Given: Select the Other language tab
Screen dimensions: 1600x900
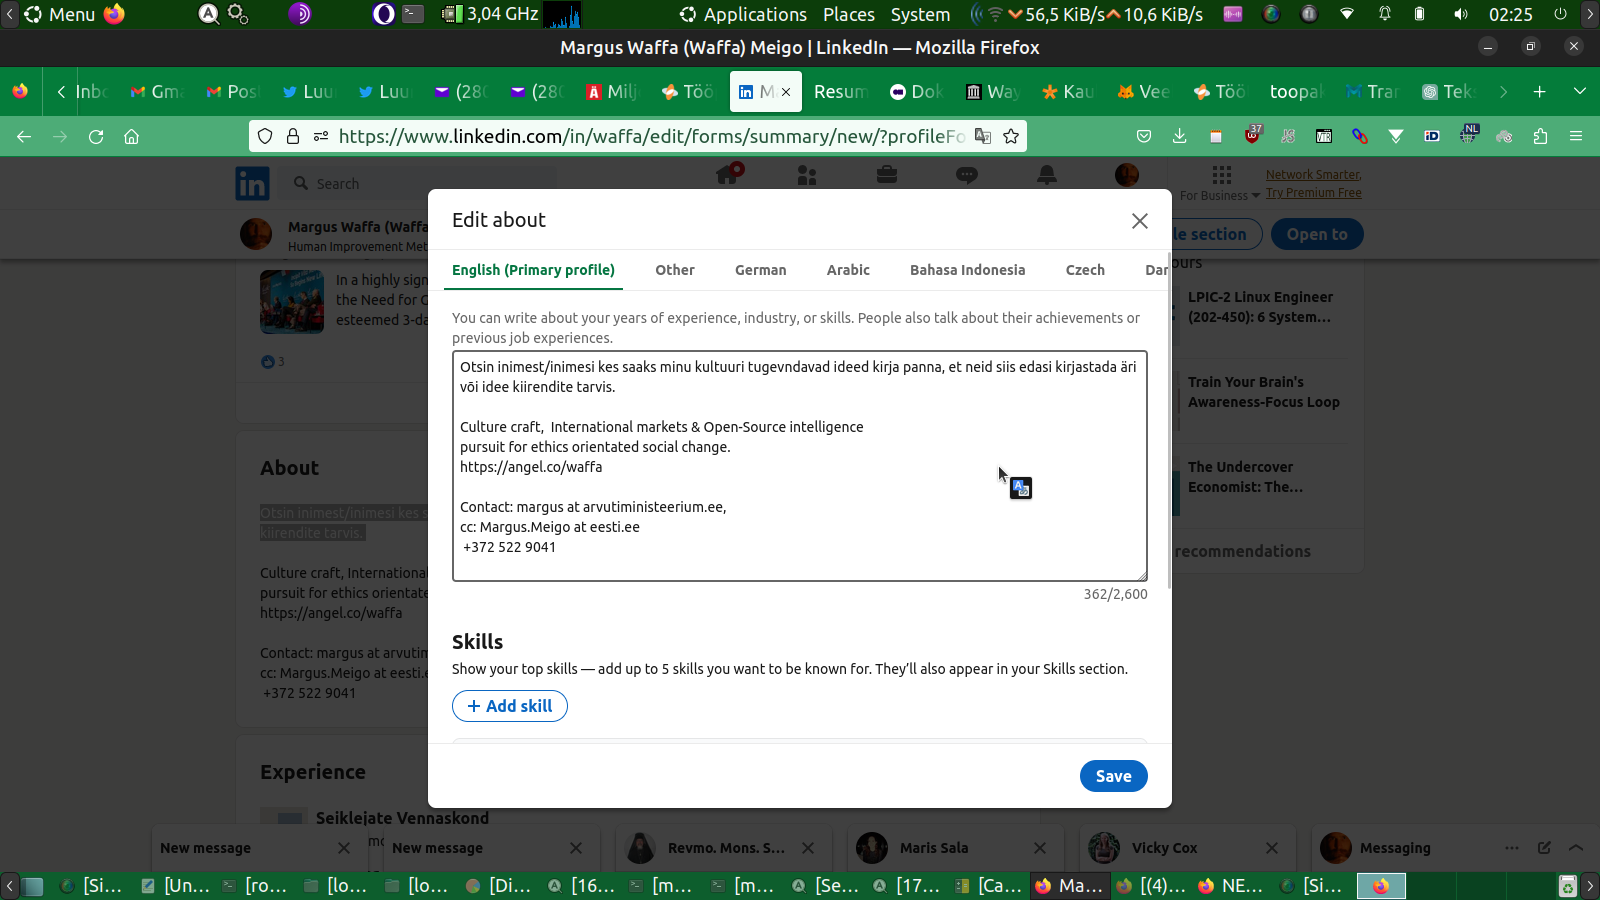Looking at the screenshot, I should click(x=675, y=270).
